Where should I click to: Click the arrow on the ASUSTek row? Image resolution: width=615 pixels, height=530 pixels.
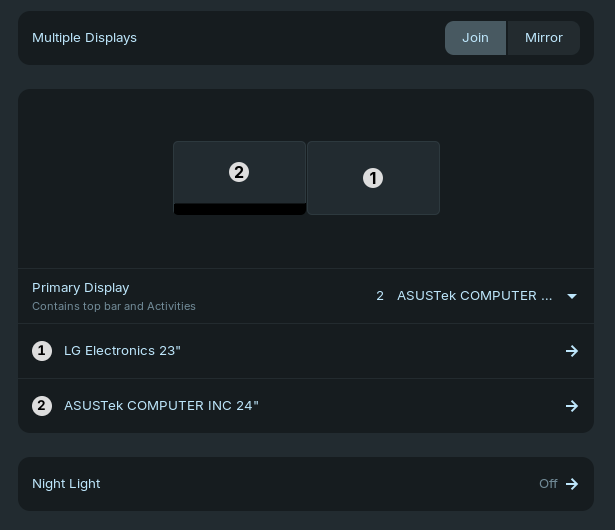click(572, 406)
